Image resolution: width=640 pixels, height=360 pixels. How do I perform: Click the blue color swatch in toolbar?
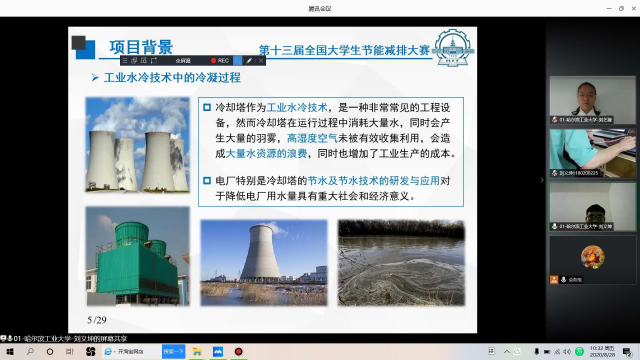point(238,60)
